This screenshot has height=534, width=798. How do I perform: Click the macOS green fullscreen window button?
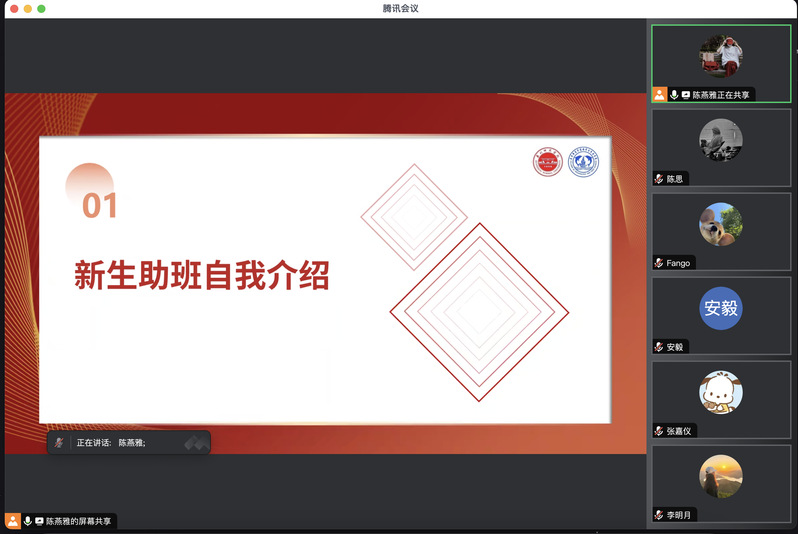41,8
